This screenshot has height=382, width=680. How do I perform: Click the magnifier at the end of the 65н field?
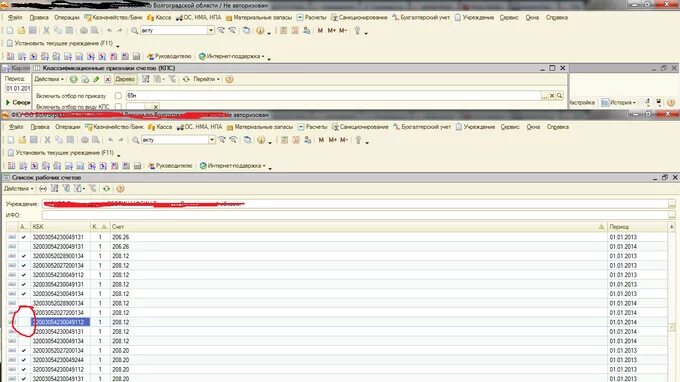(x=559, y=95)
